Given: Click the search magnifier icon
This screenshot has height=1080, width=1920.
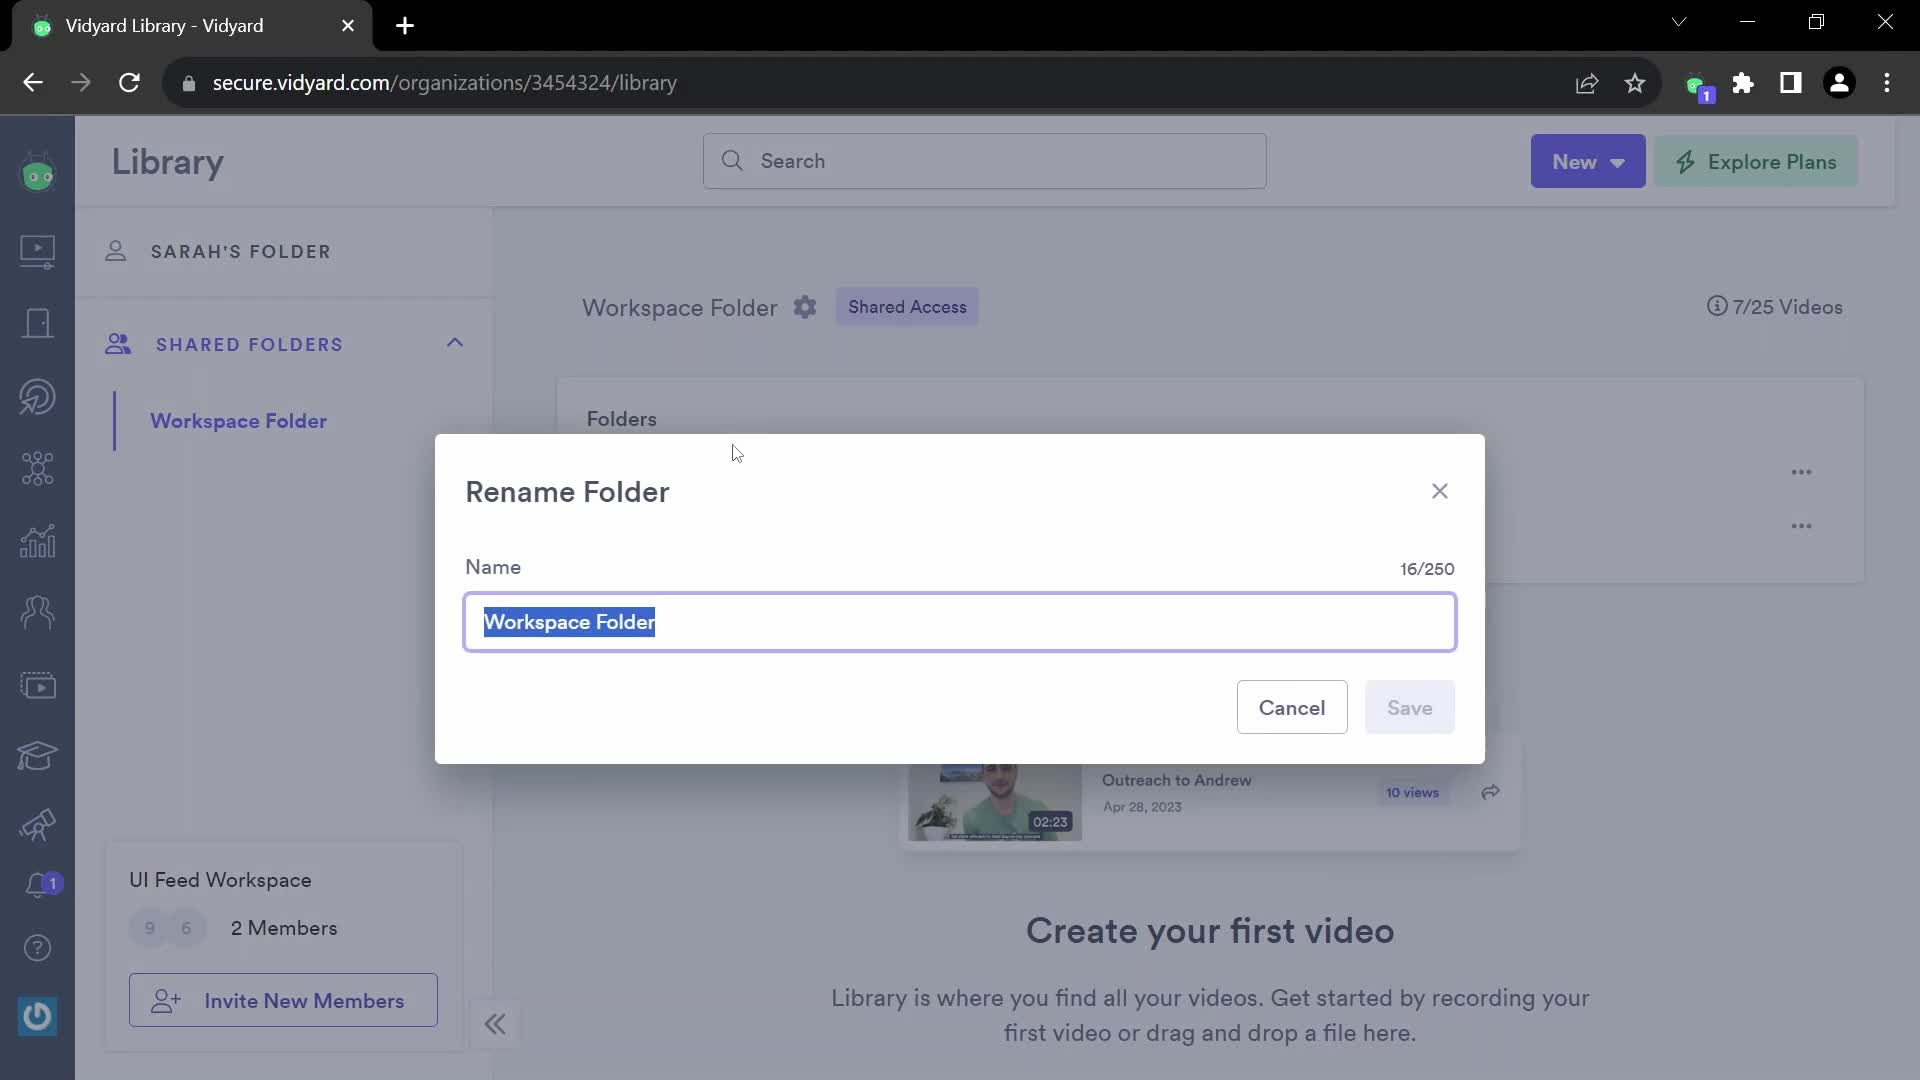Looking at the screenshot, I should [x=732, y=161].
